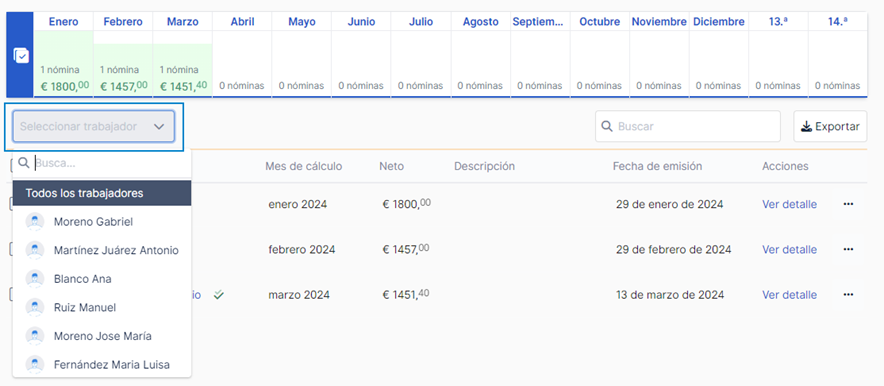Click the chevron arrow of worker selector
884x386 pixels.
click(159, 127)
